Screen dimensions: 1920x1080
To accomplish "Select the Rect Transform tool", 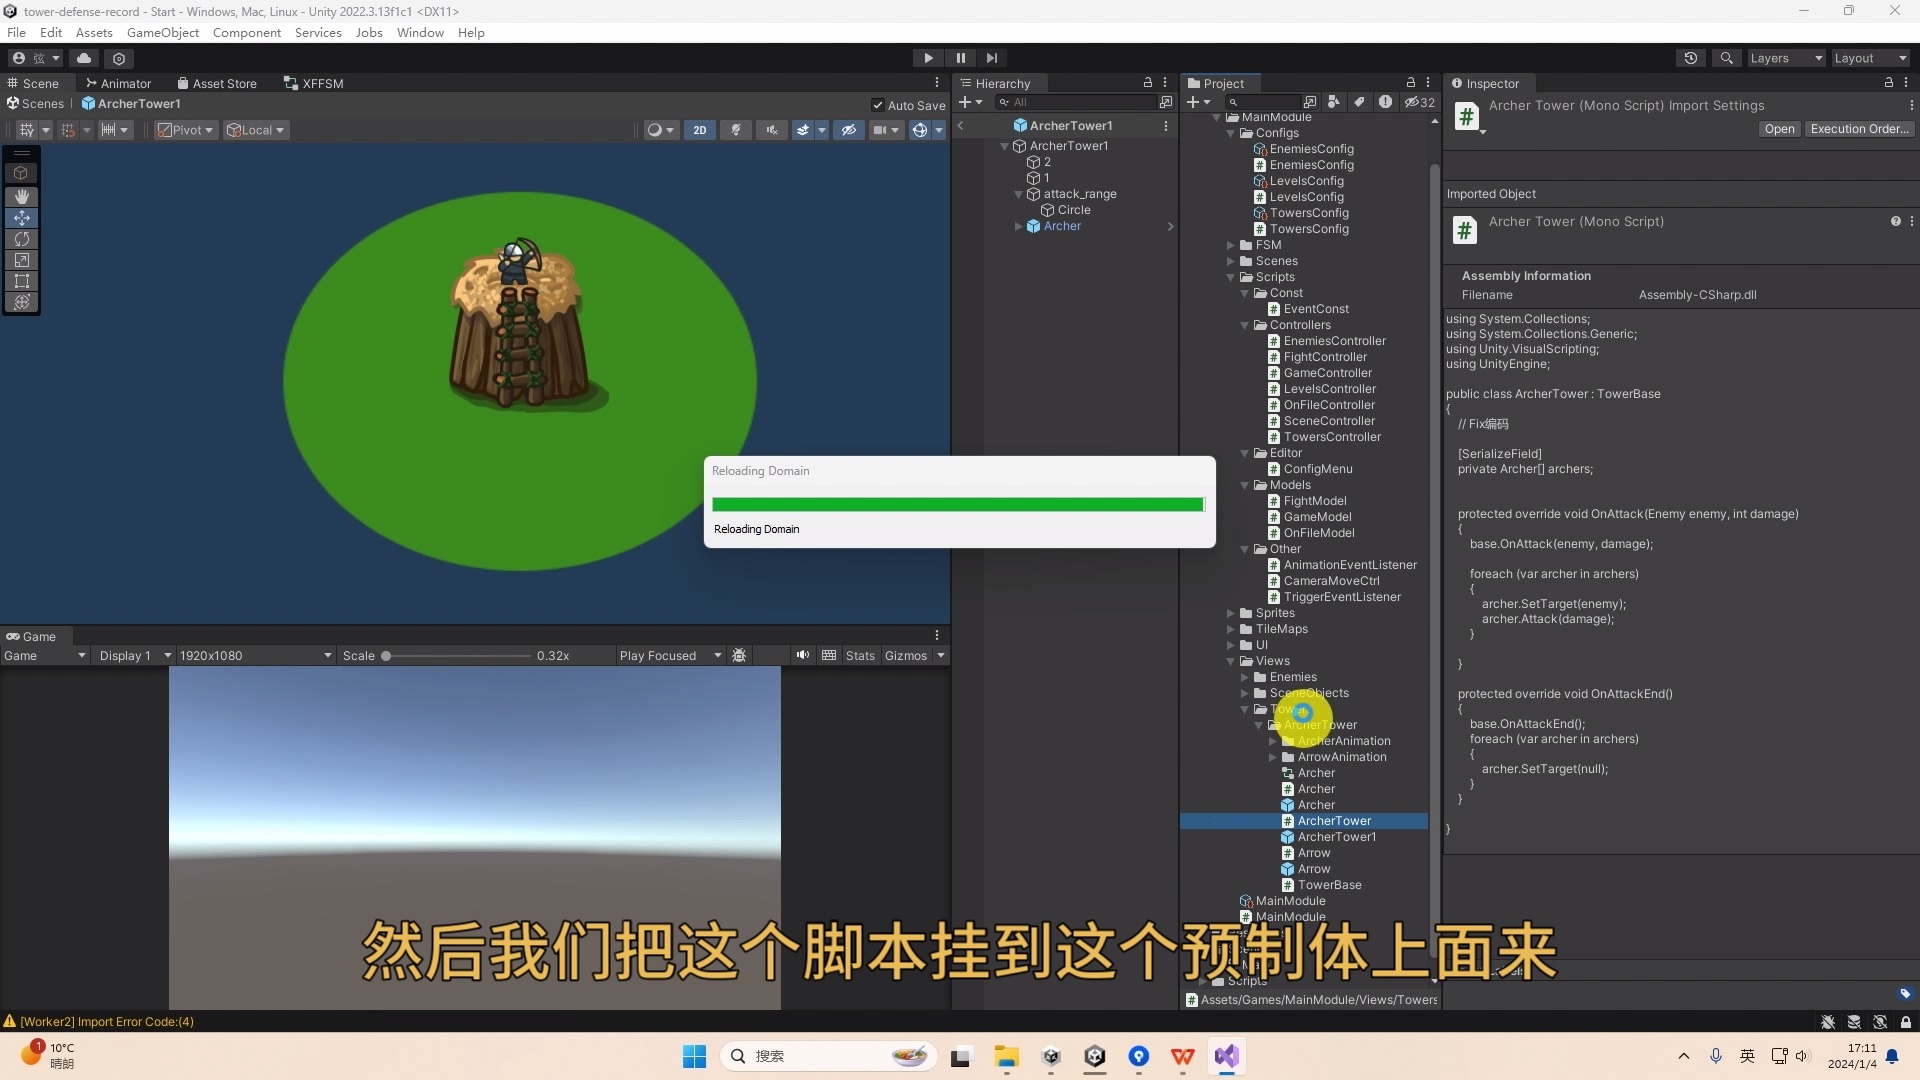I will tap(21, 281).
